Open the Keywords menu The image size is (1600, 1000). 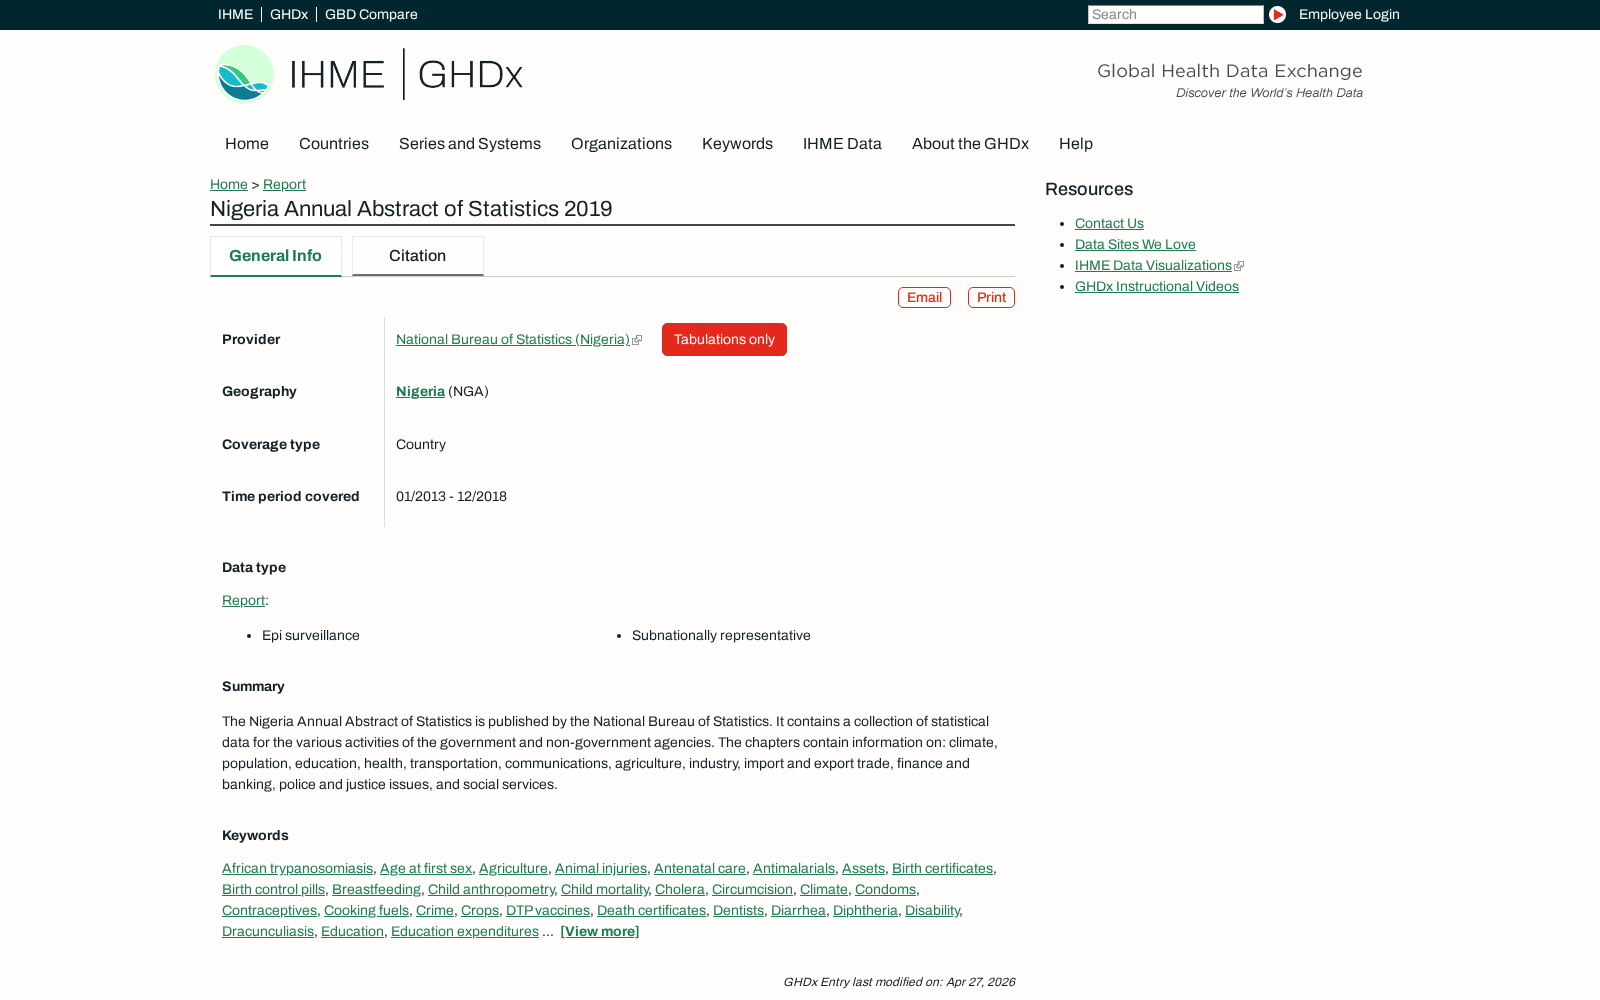pos(737,144)
